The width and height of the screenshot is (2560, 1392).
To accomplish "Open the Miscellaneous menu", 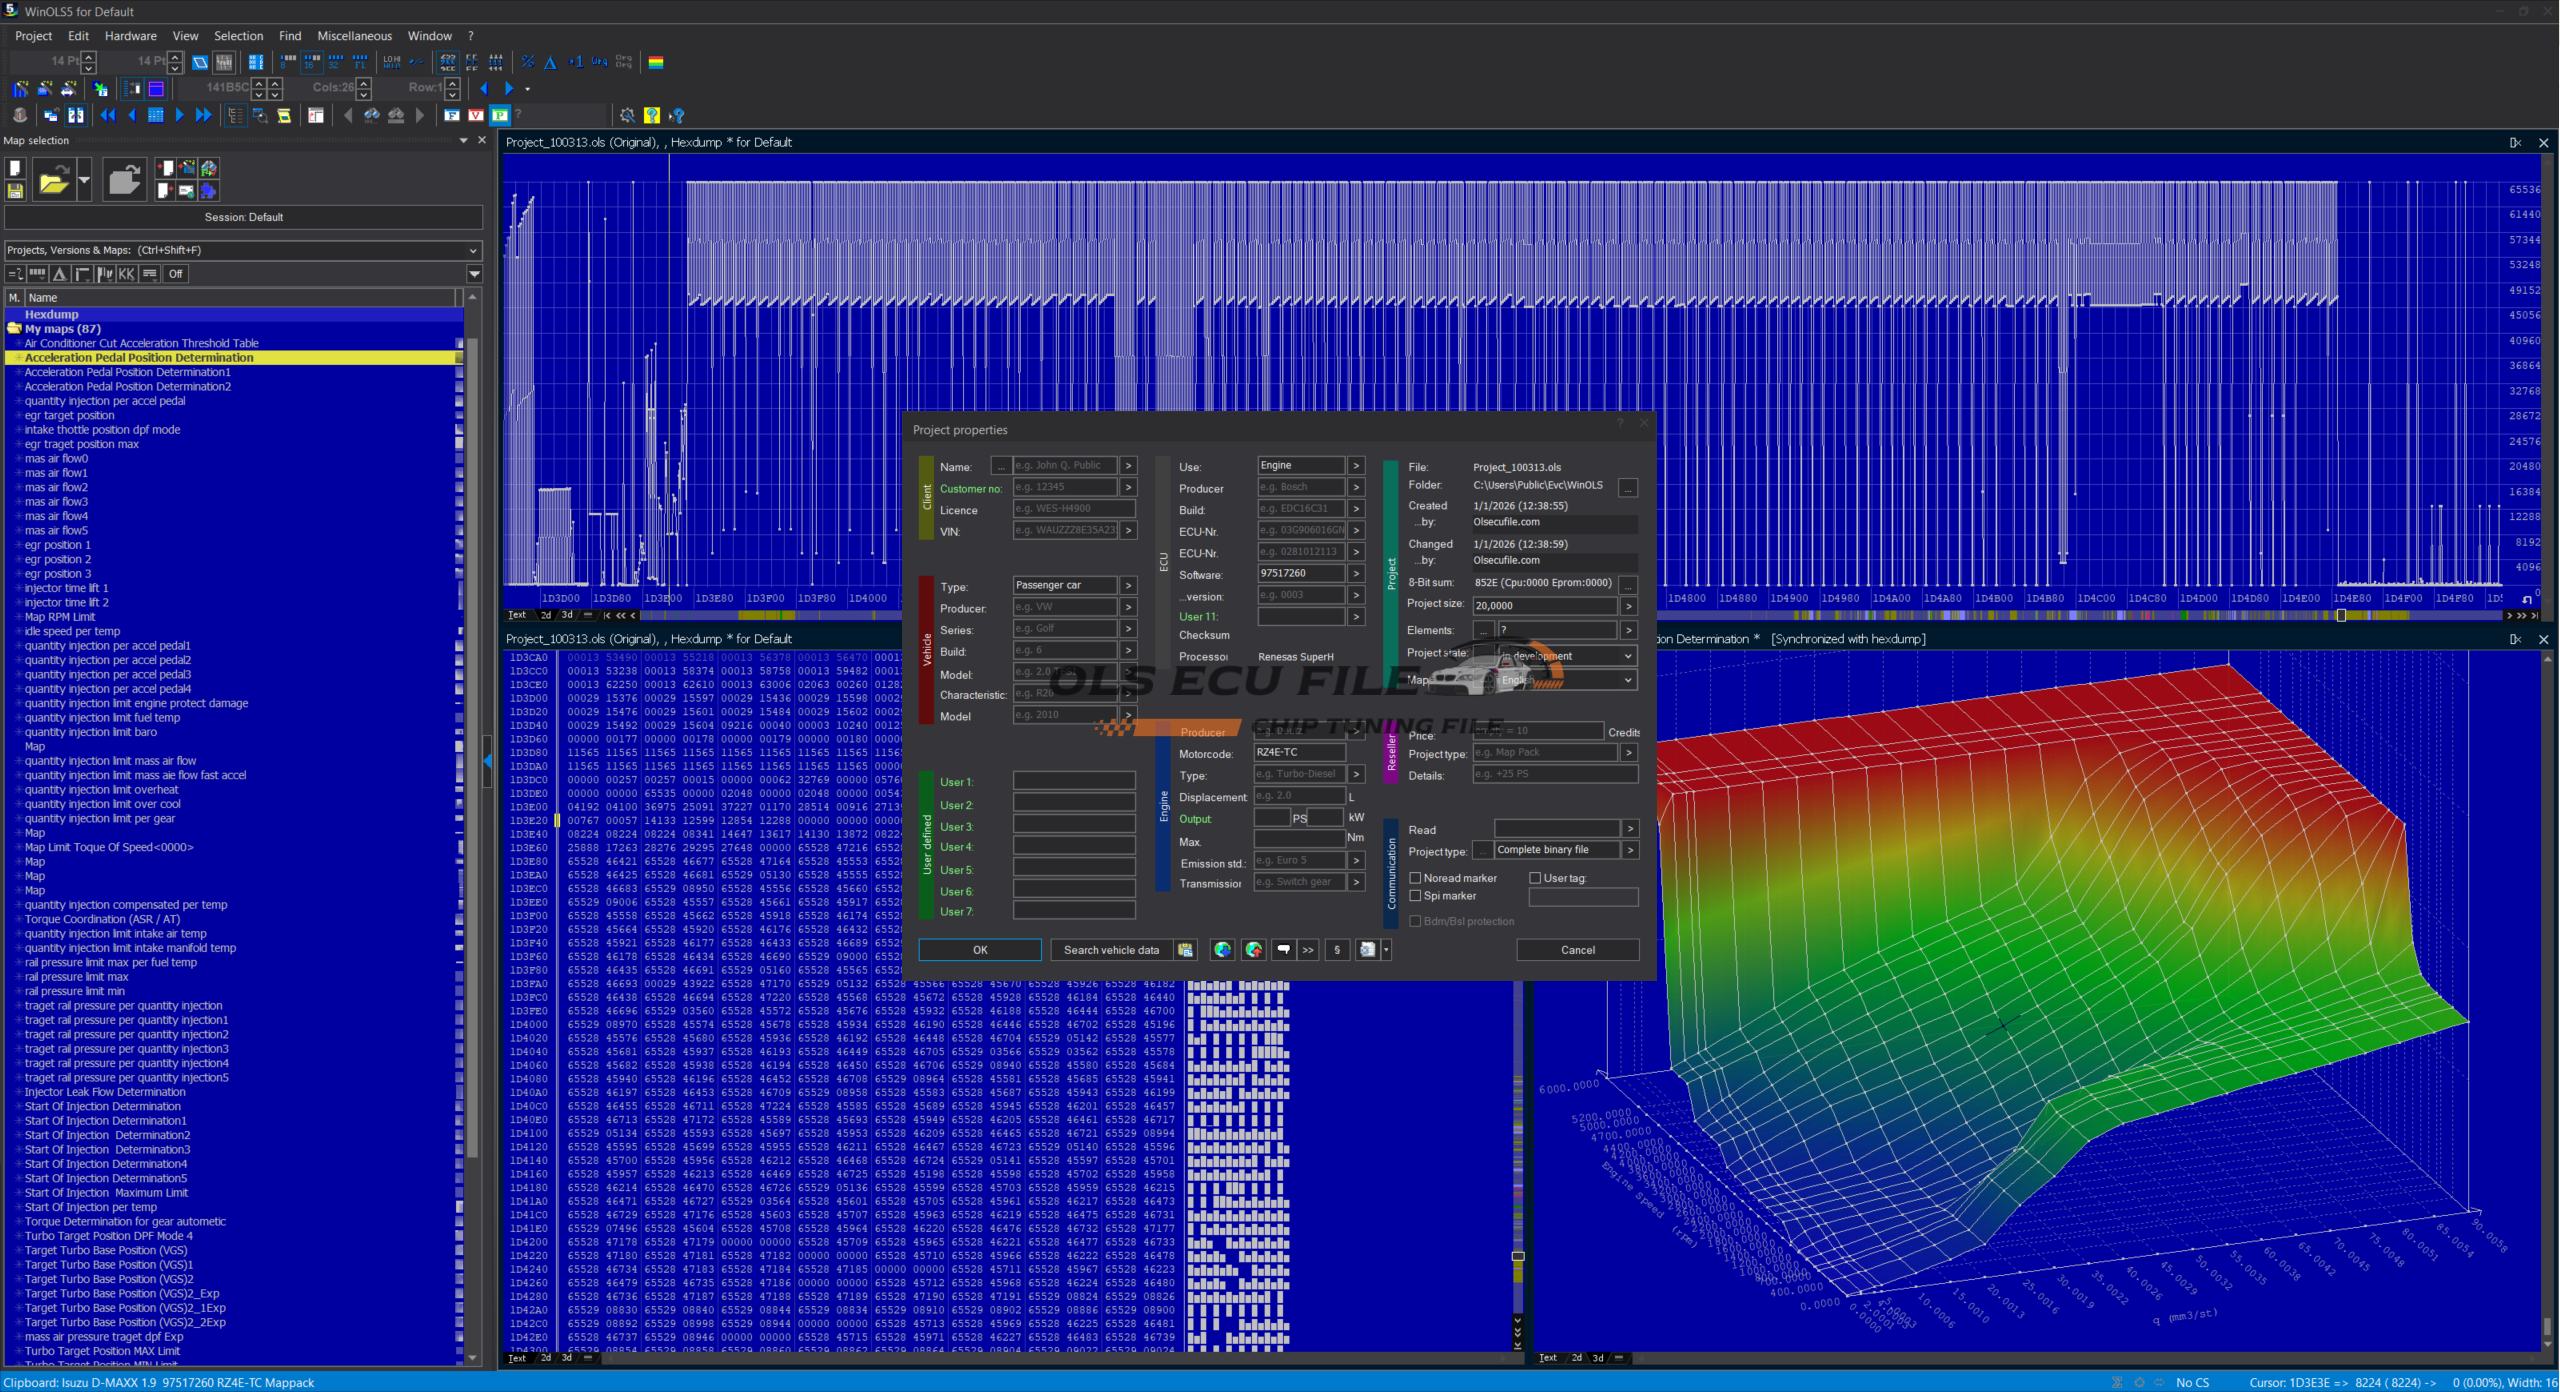I will pos(354,36).
